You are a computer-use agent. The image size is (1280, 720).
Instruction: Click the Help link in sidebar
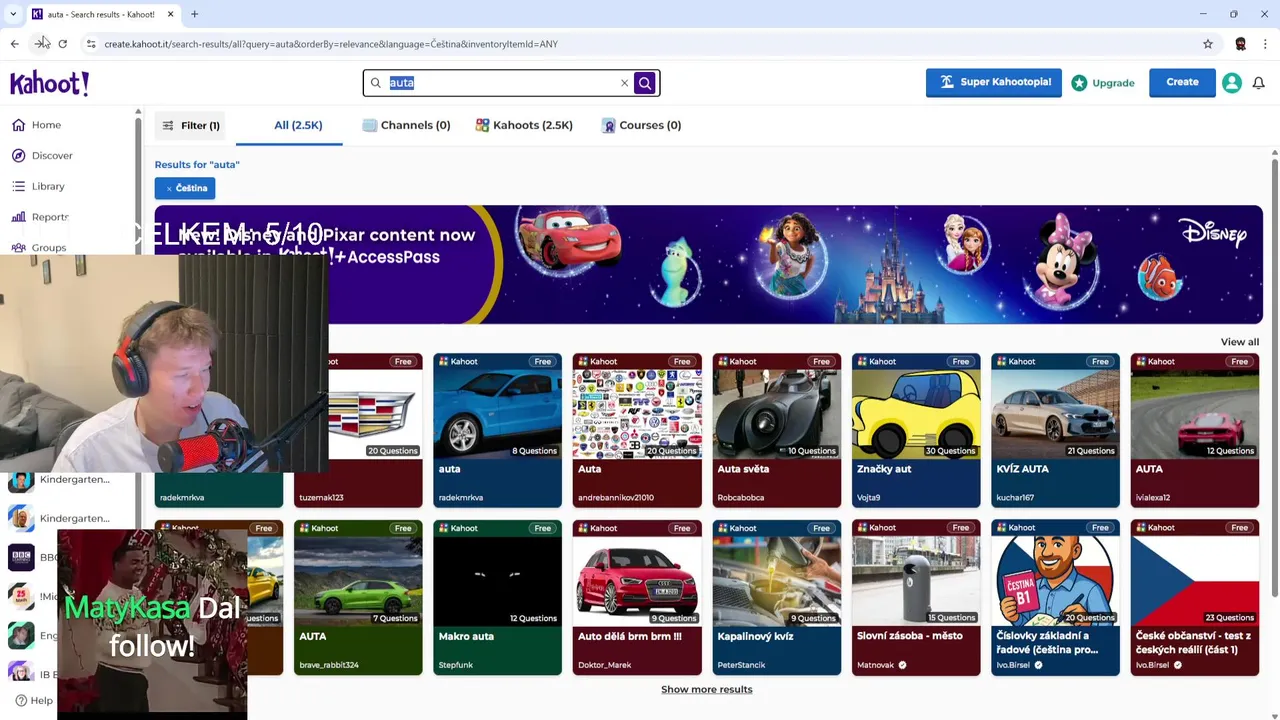click(x=34, y=701)
